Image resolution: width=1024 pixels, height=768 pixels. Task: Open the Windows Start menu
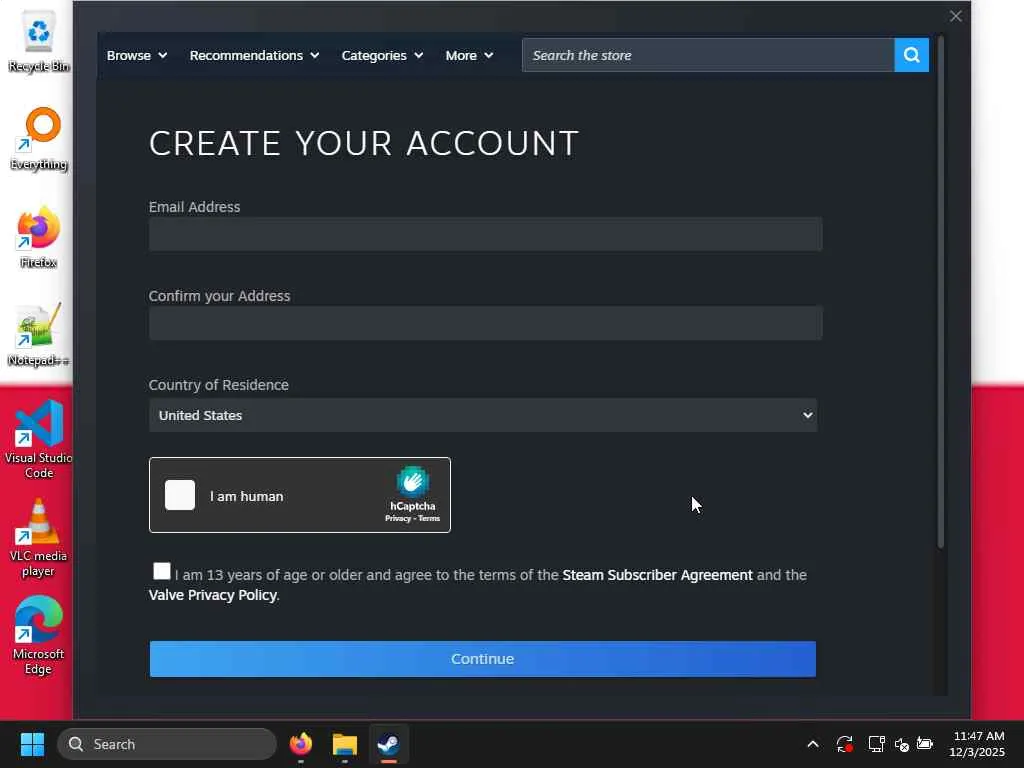click(x=32, y=744)
